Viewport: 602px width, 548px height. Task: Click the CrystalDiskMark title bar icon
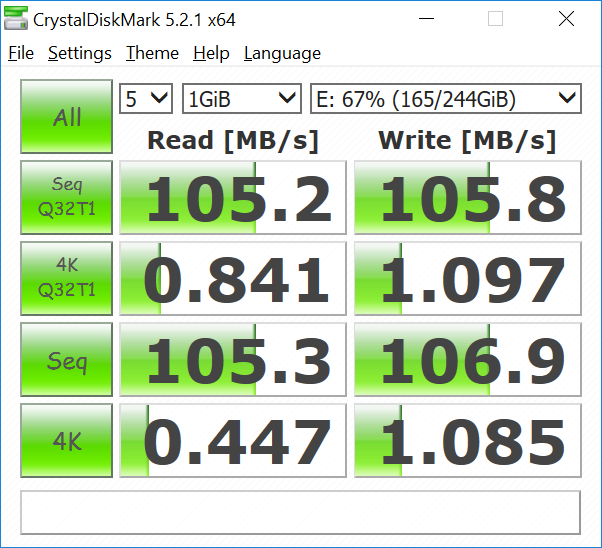[x=17, y=19]
